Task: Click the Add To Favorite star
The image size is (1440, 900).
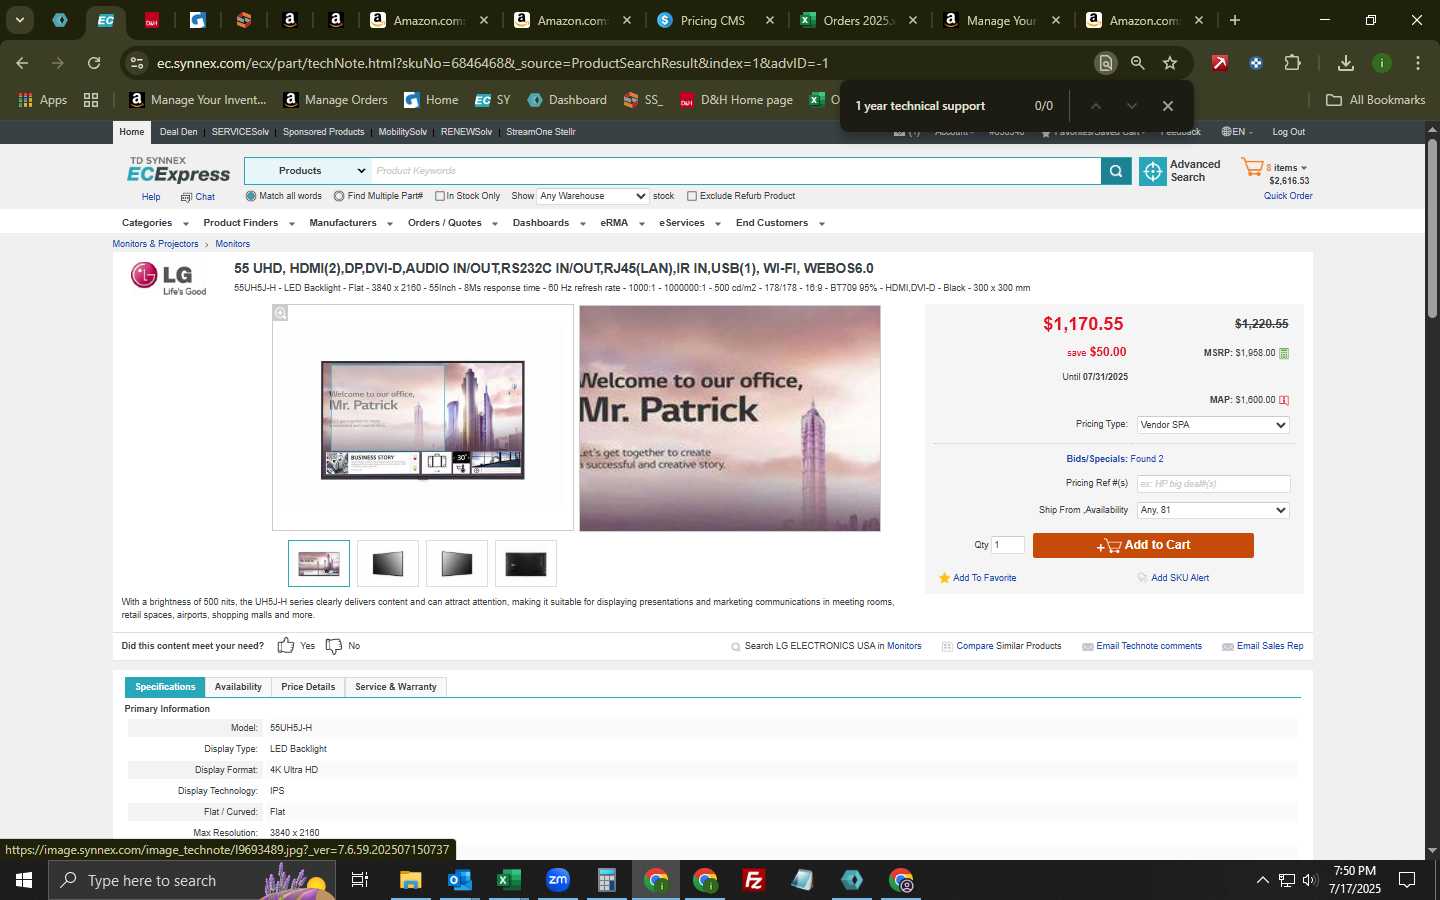Action: (x=944, y=578)
